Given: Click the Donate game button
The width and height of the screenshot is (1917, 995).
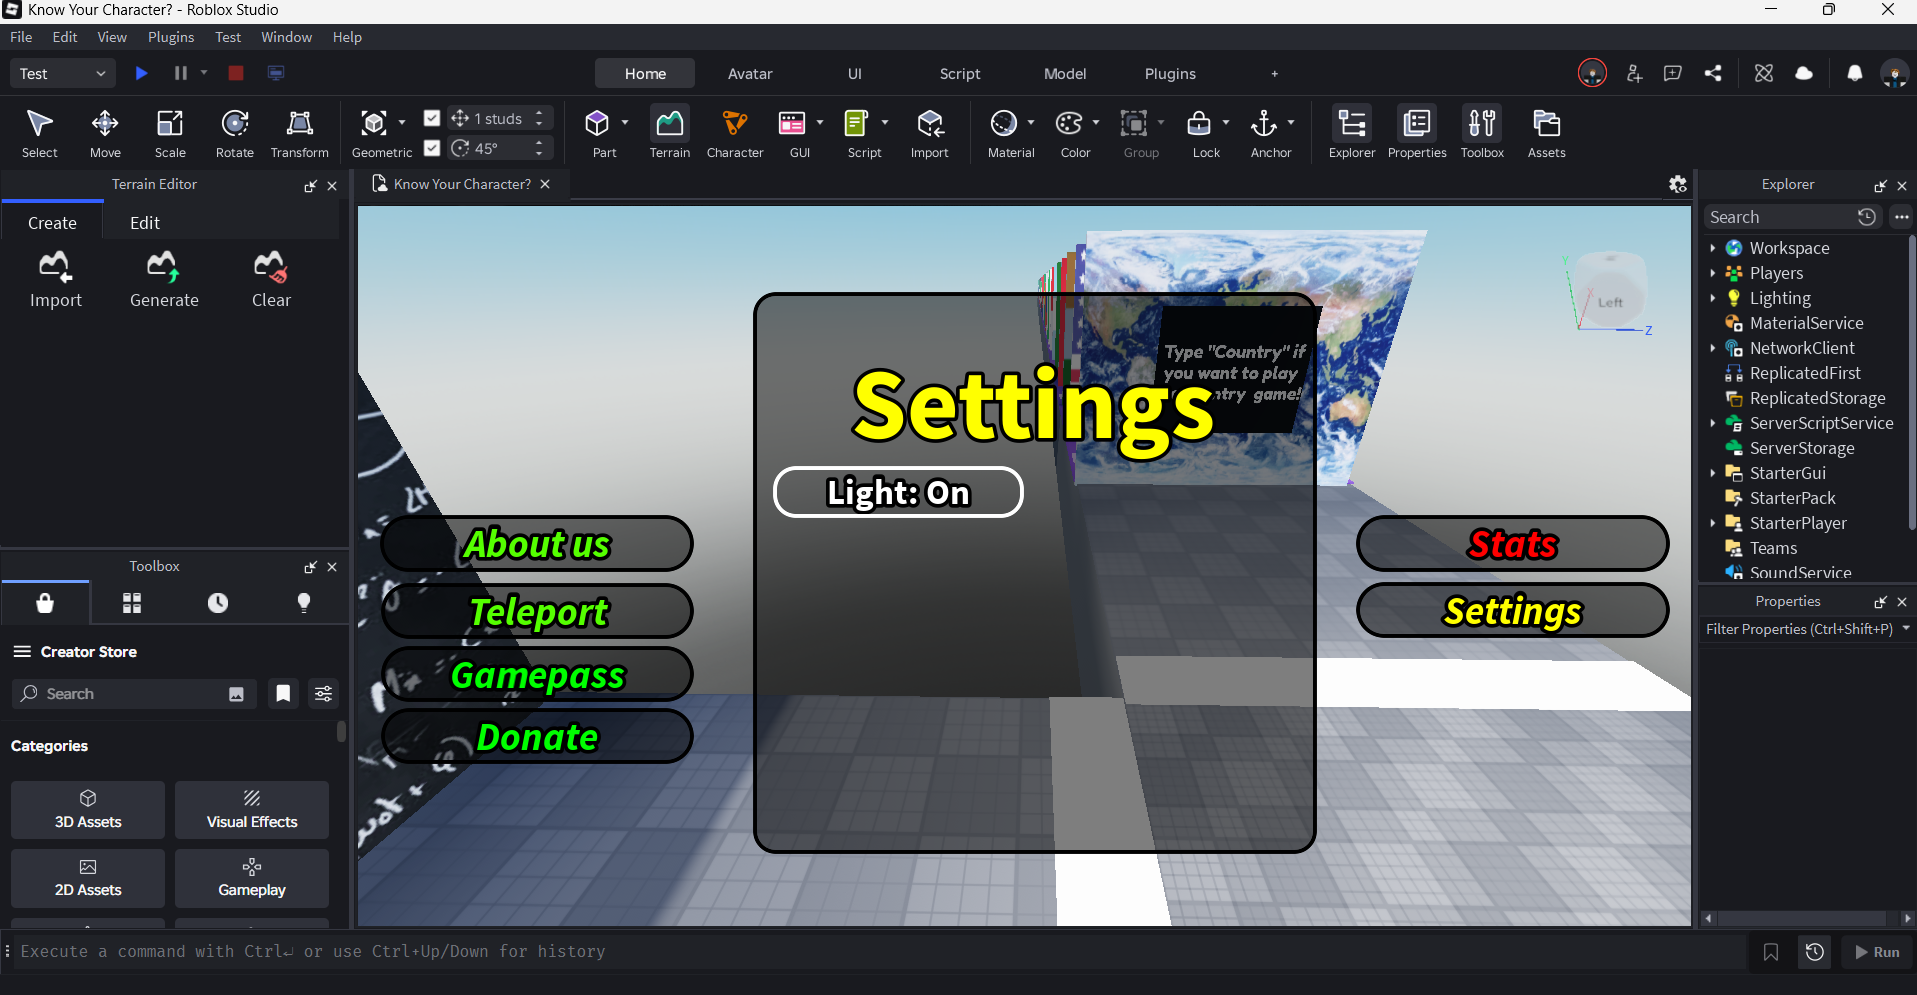Looking at the screenshot, I should (537, 737).
